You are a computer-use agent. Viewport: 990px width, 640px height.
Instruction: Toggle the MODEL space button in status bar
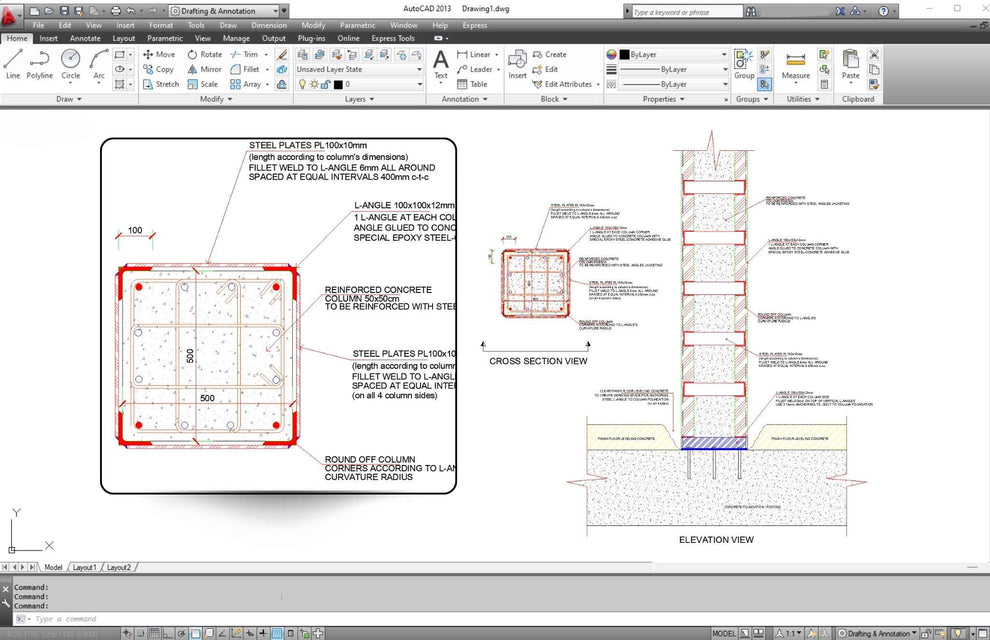tap(724, 633)
